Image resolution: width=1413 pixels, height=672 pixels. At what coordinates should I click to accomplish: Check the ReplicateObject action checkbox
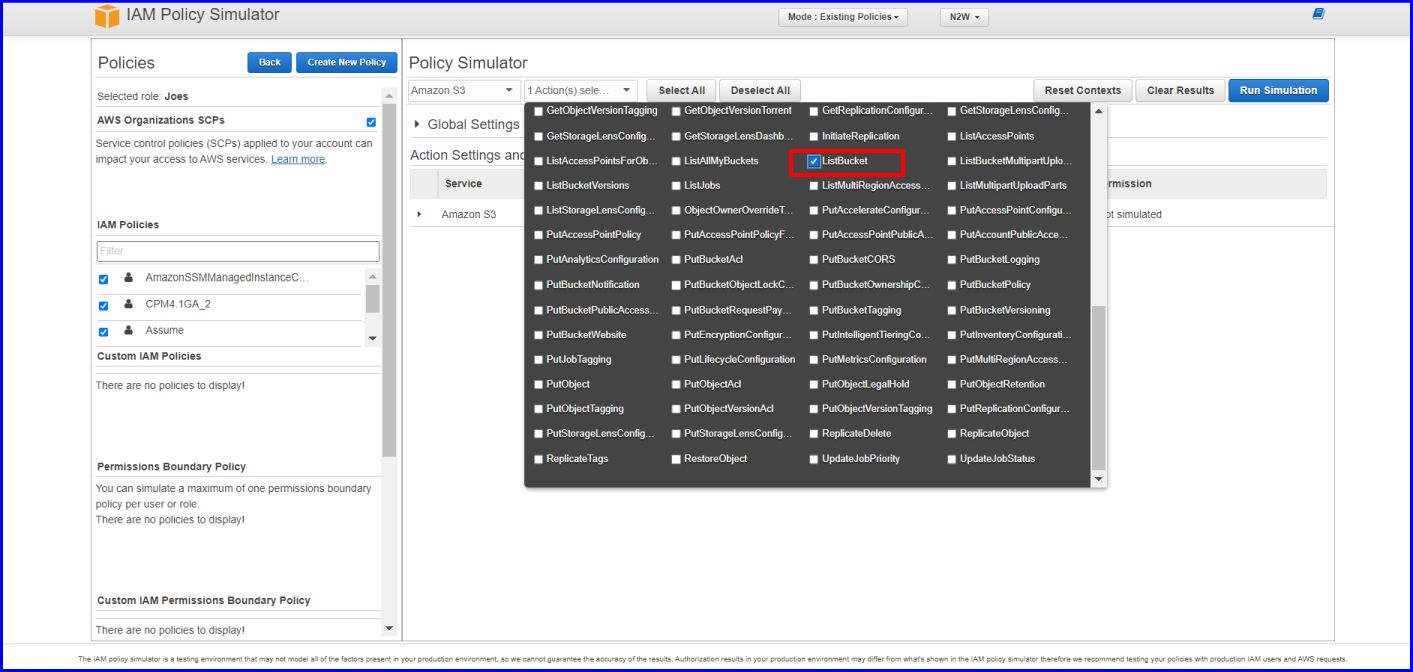point(952,435)
